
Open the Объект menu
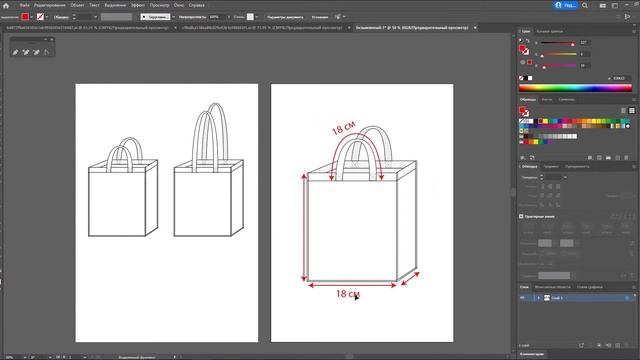tap(77, 5)
